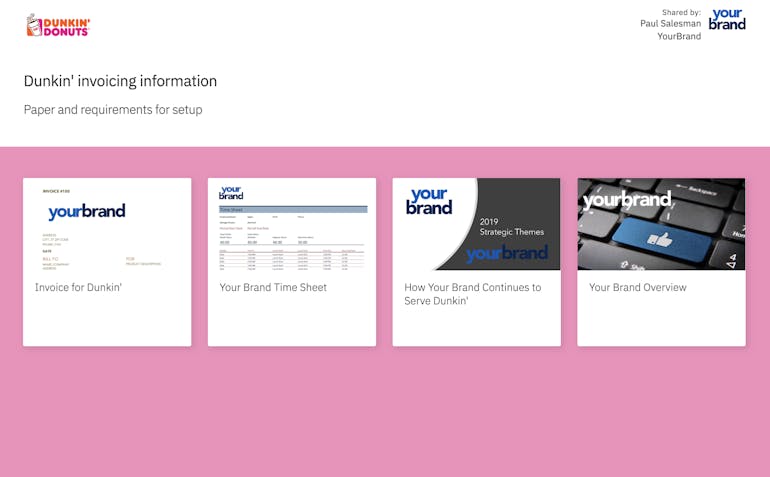The image size is (770, 477).
Task: Click 'YourBrand' company text under Paul Salesman
Action: (679, 36)
